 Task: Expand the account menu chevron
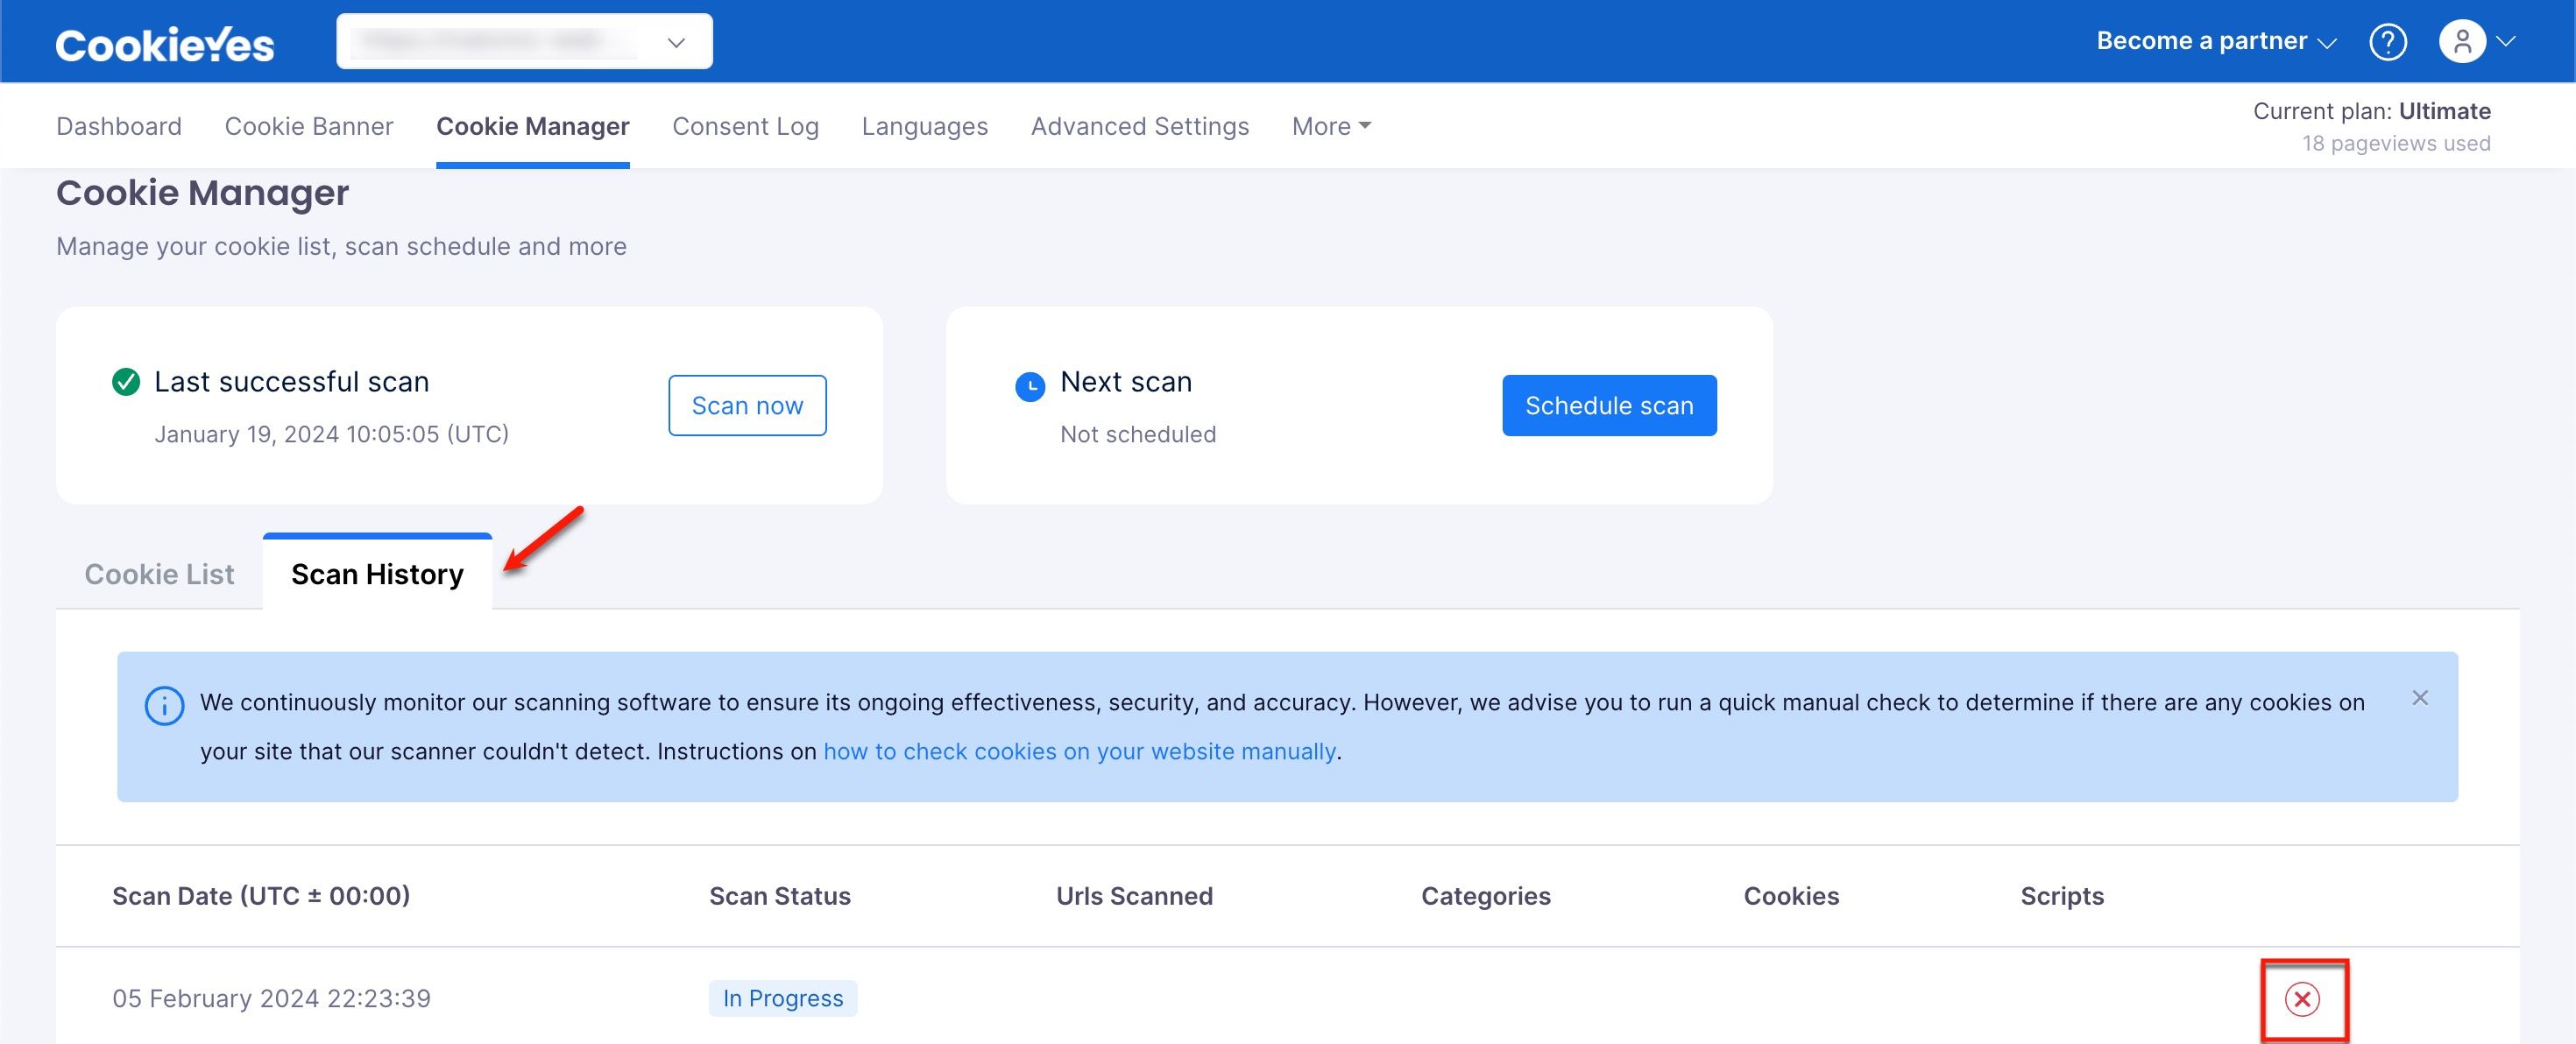(2506, 42)
